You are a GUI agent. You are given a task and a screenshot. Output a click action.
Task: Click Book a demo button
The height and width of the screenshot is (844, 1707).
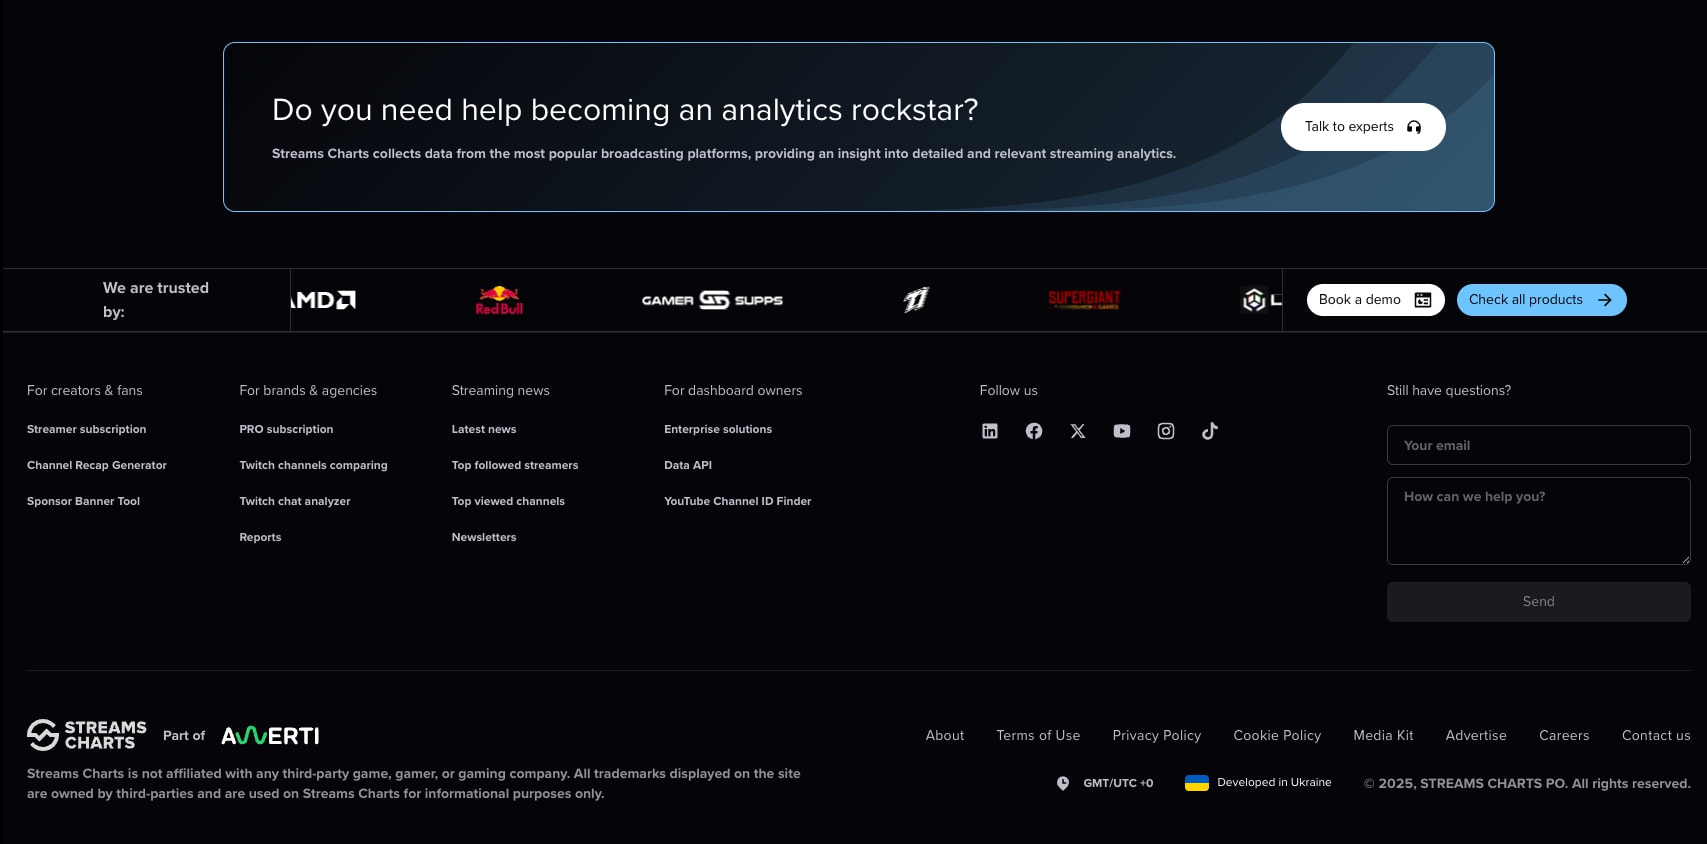pyautogui.click(x=1375, y=300)
